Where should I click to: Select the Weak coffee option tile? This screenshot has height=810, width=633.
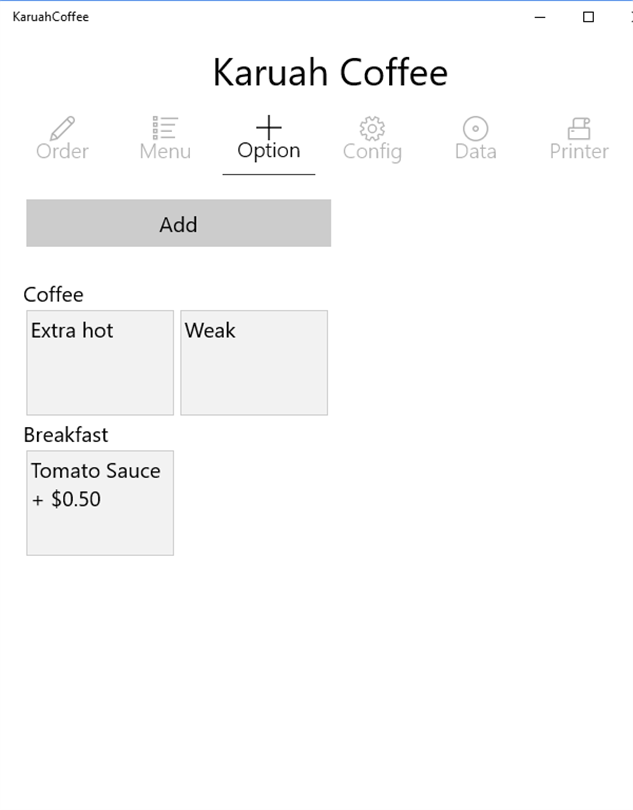254,362
